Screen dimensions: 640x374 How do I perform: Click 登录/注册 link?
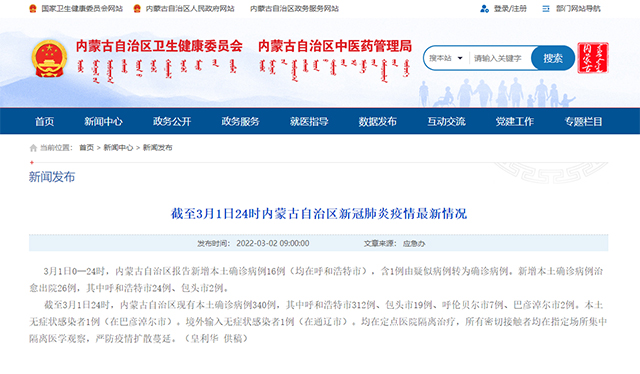tap(510, 9)
